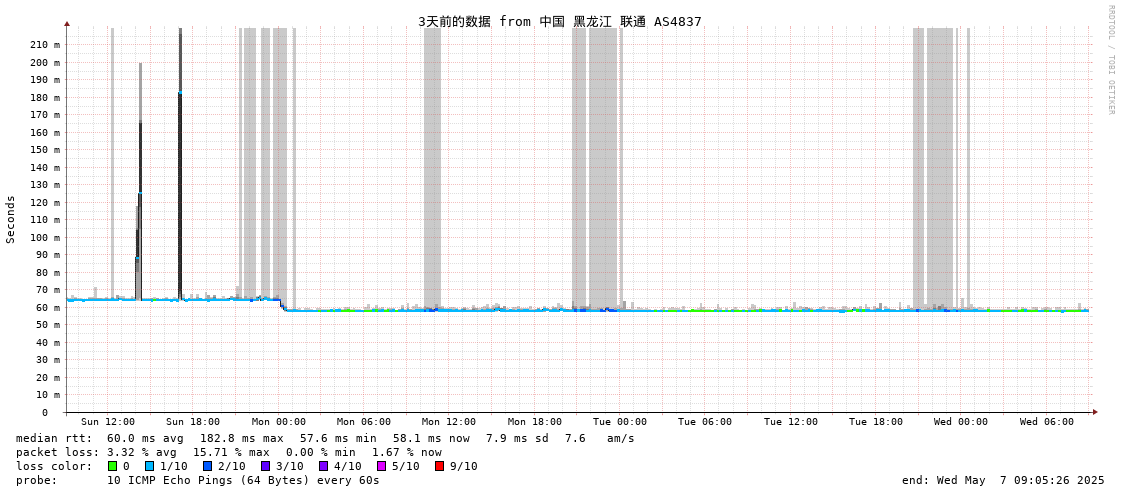Click the '210 m' y-axis tick label

(x=46, y=44)
